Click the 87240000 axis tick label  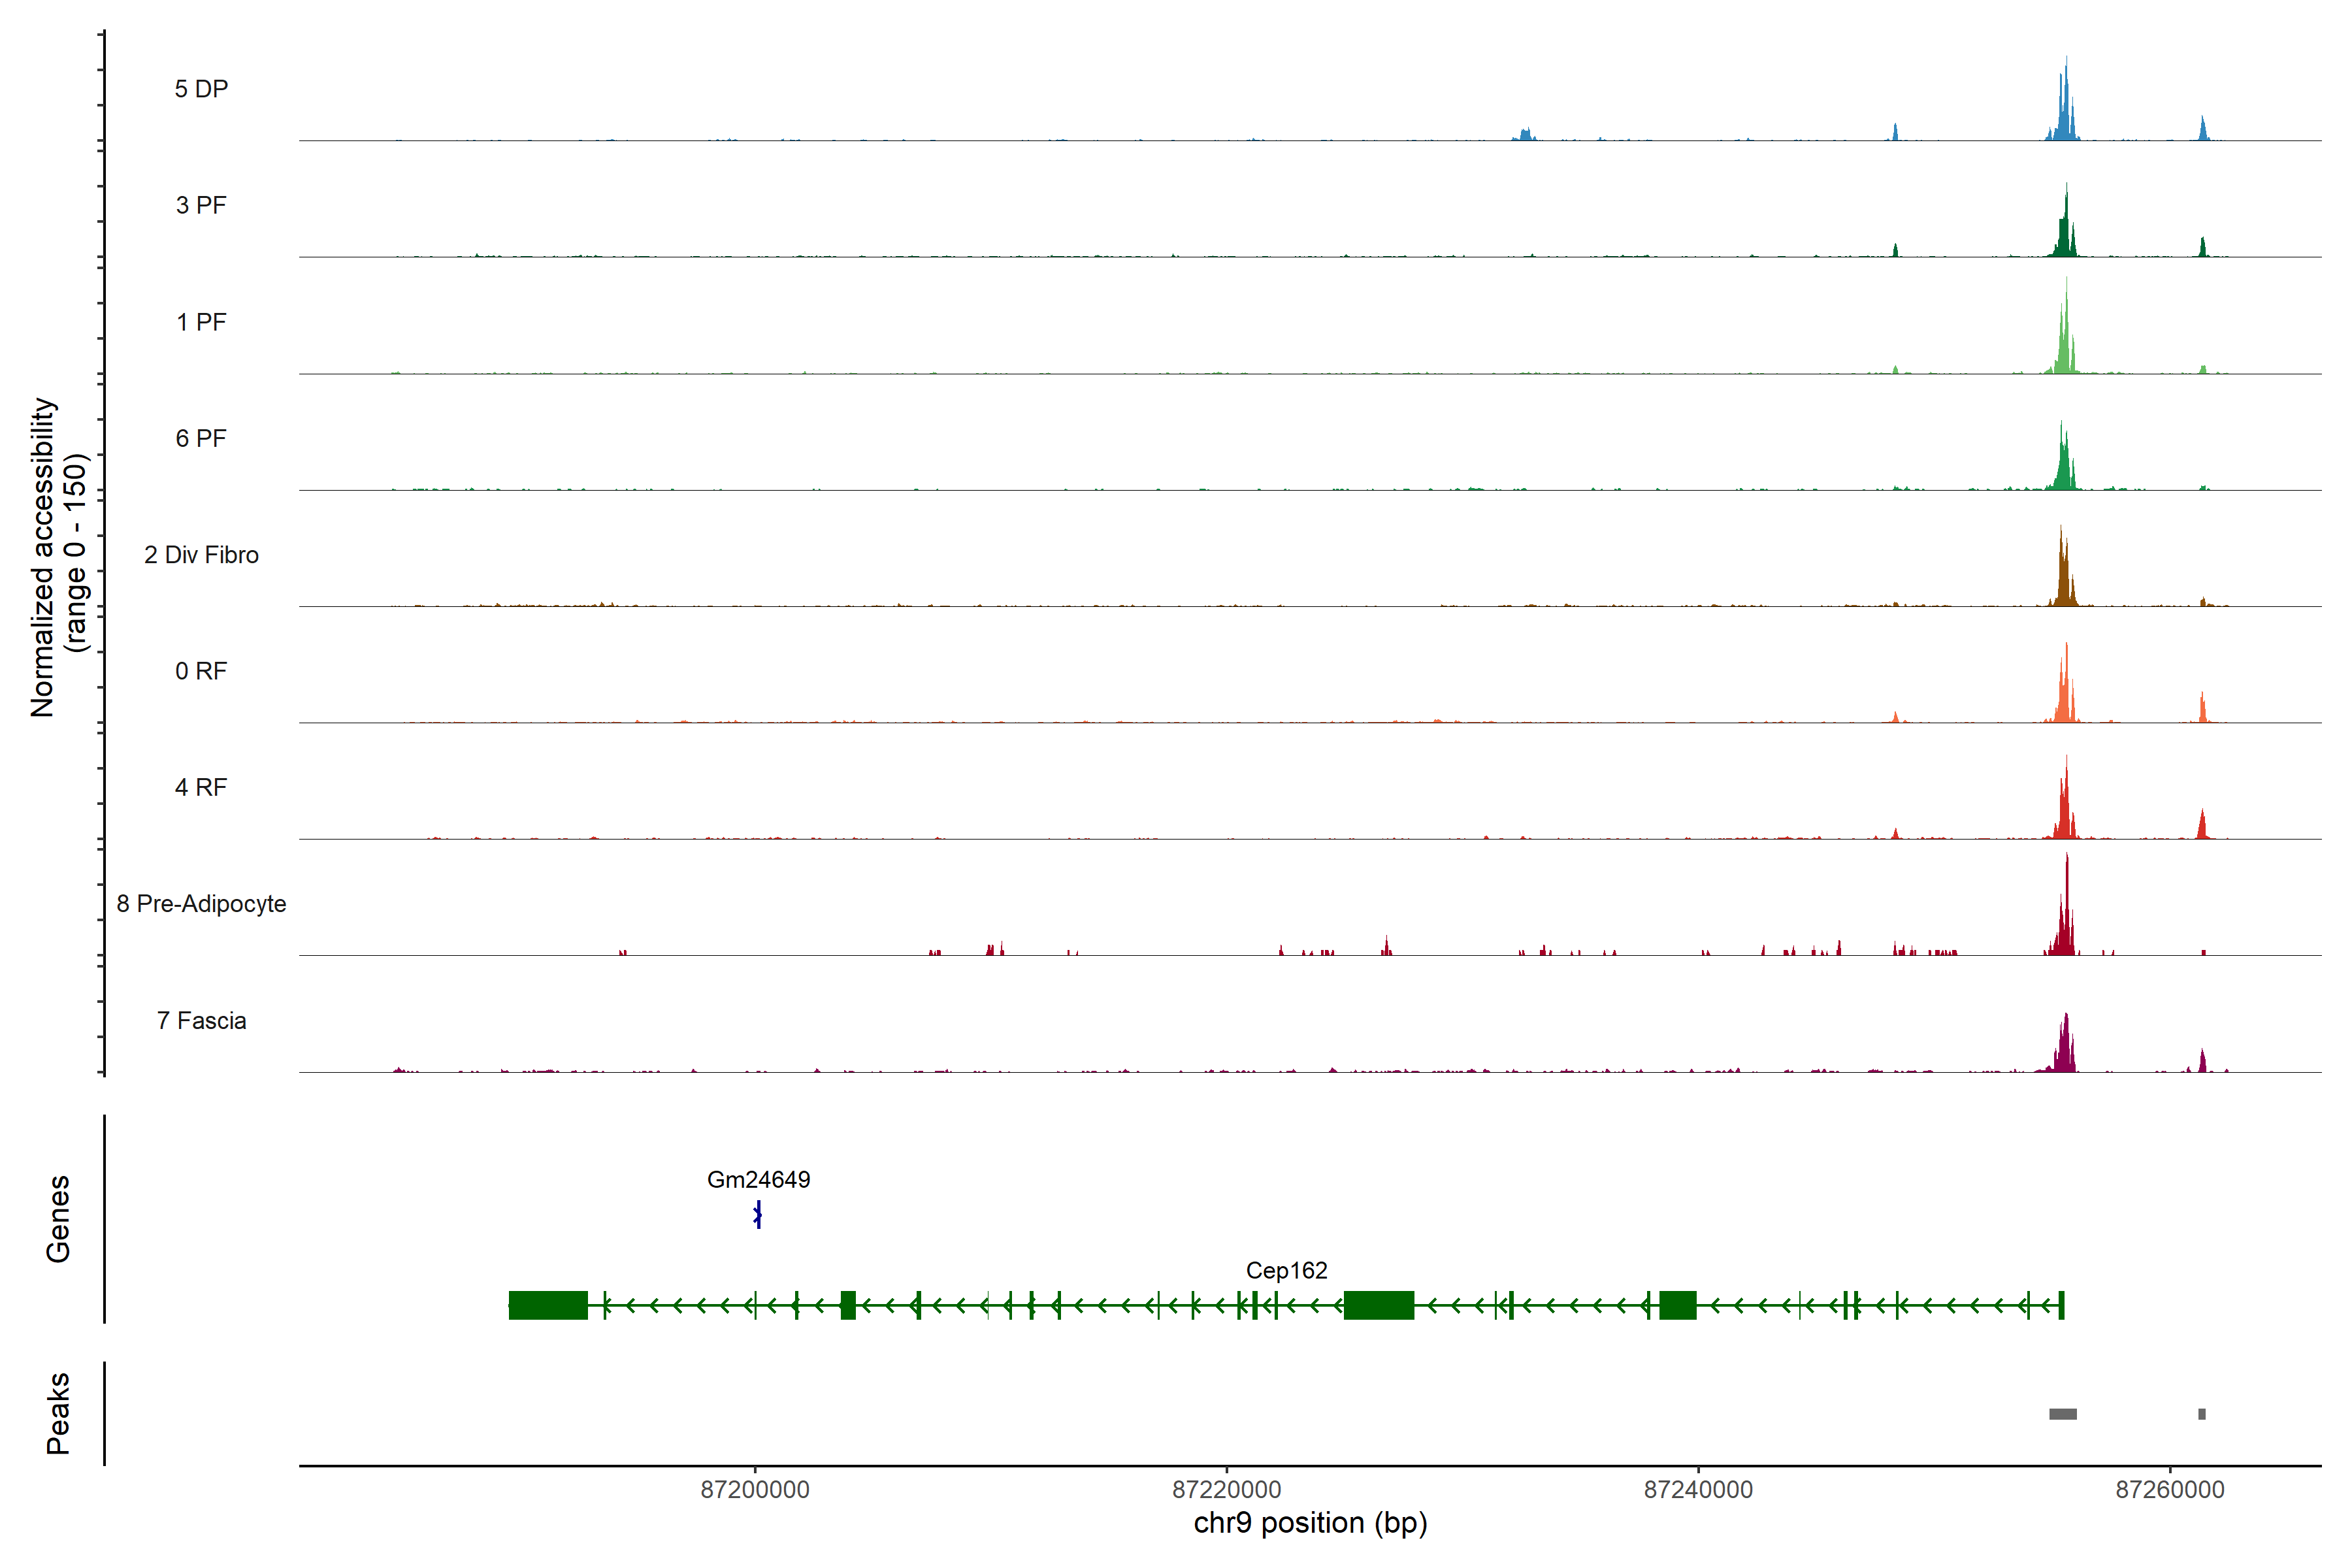click(x=1698, y=1490)
